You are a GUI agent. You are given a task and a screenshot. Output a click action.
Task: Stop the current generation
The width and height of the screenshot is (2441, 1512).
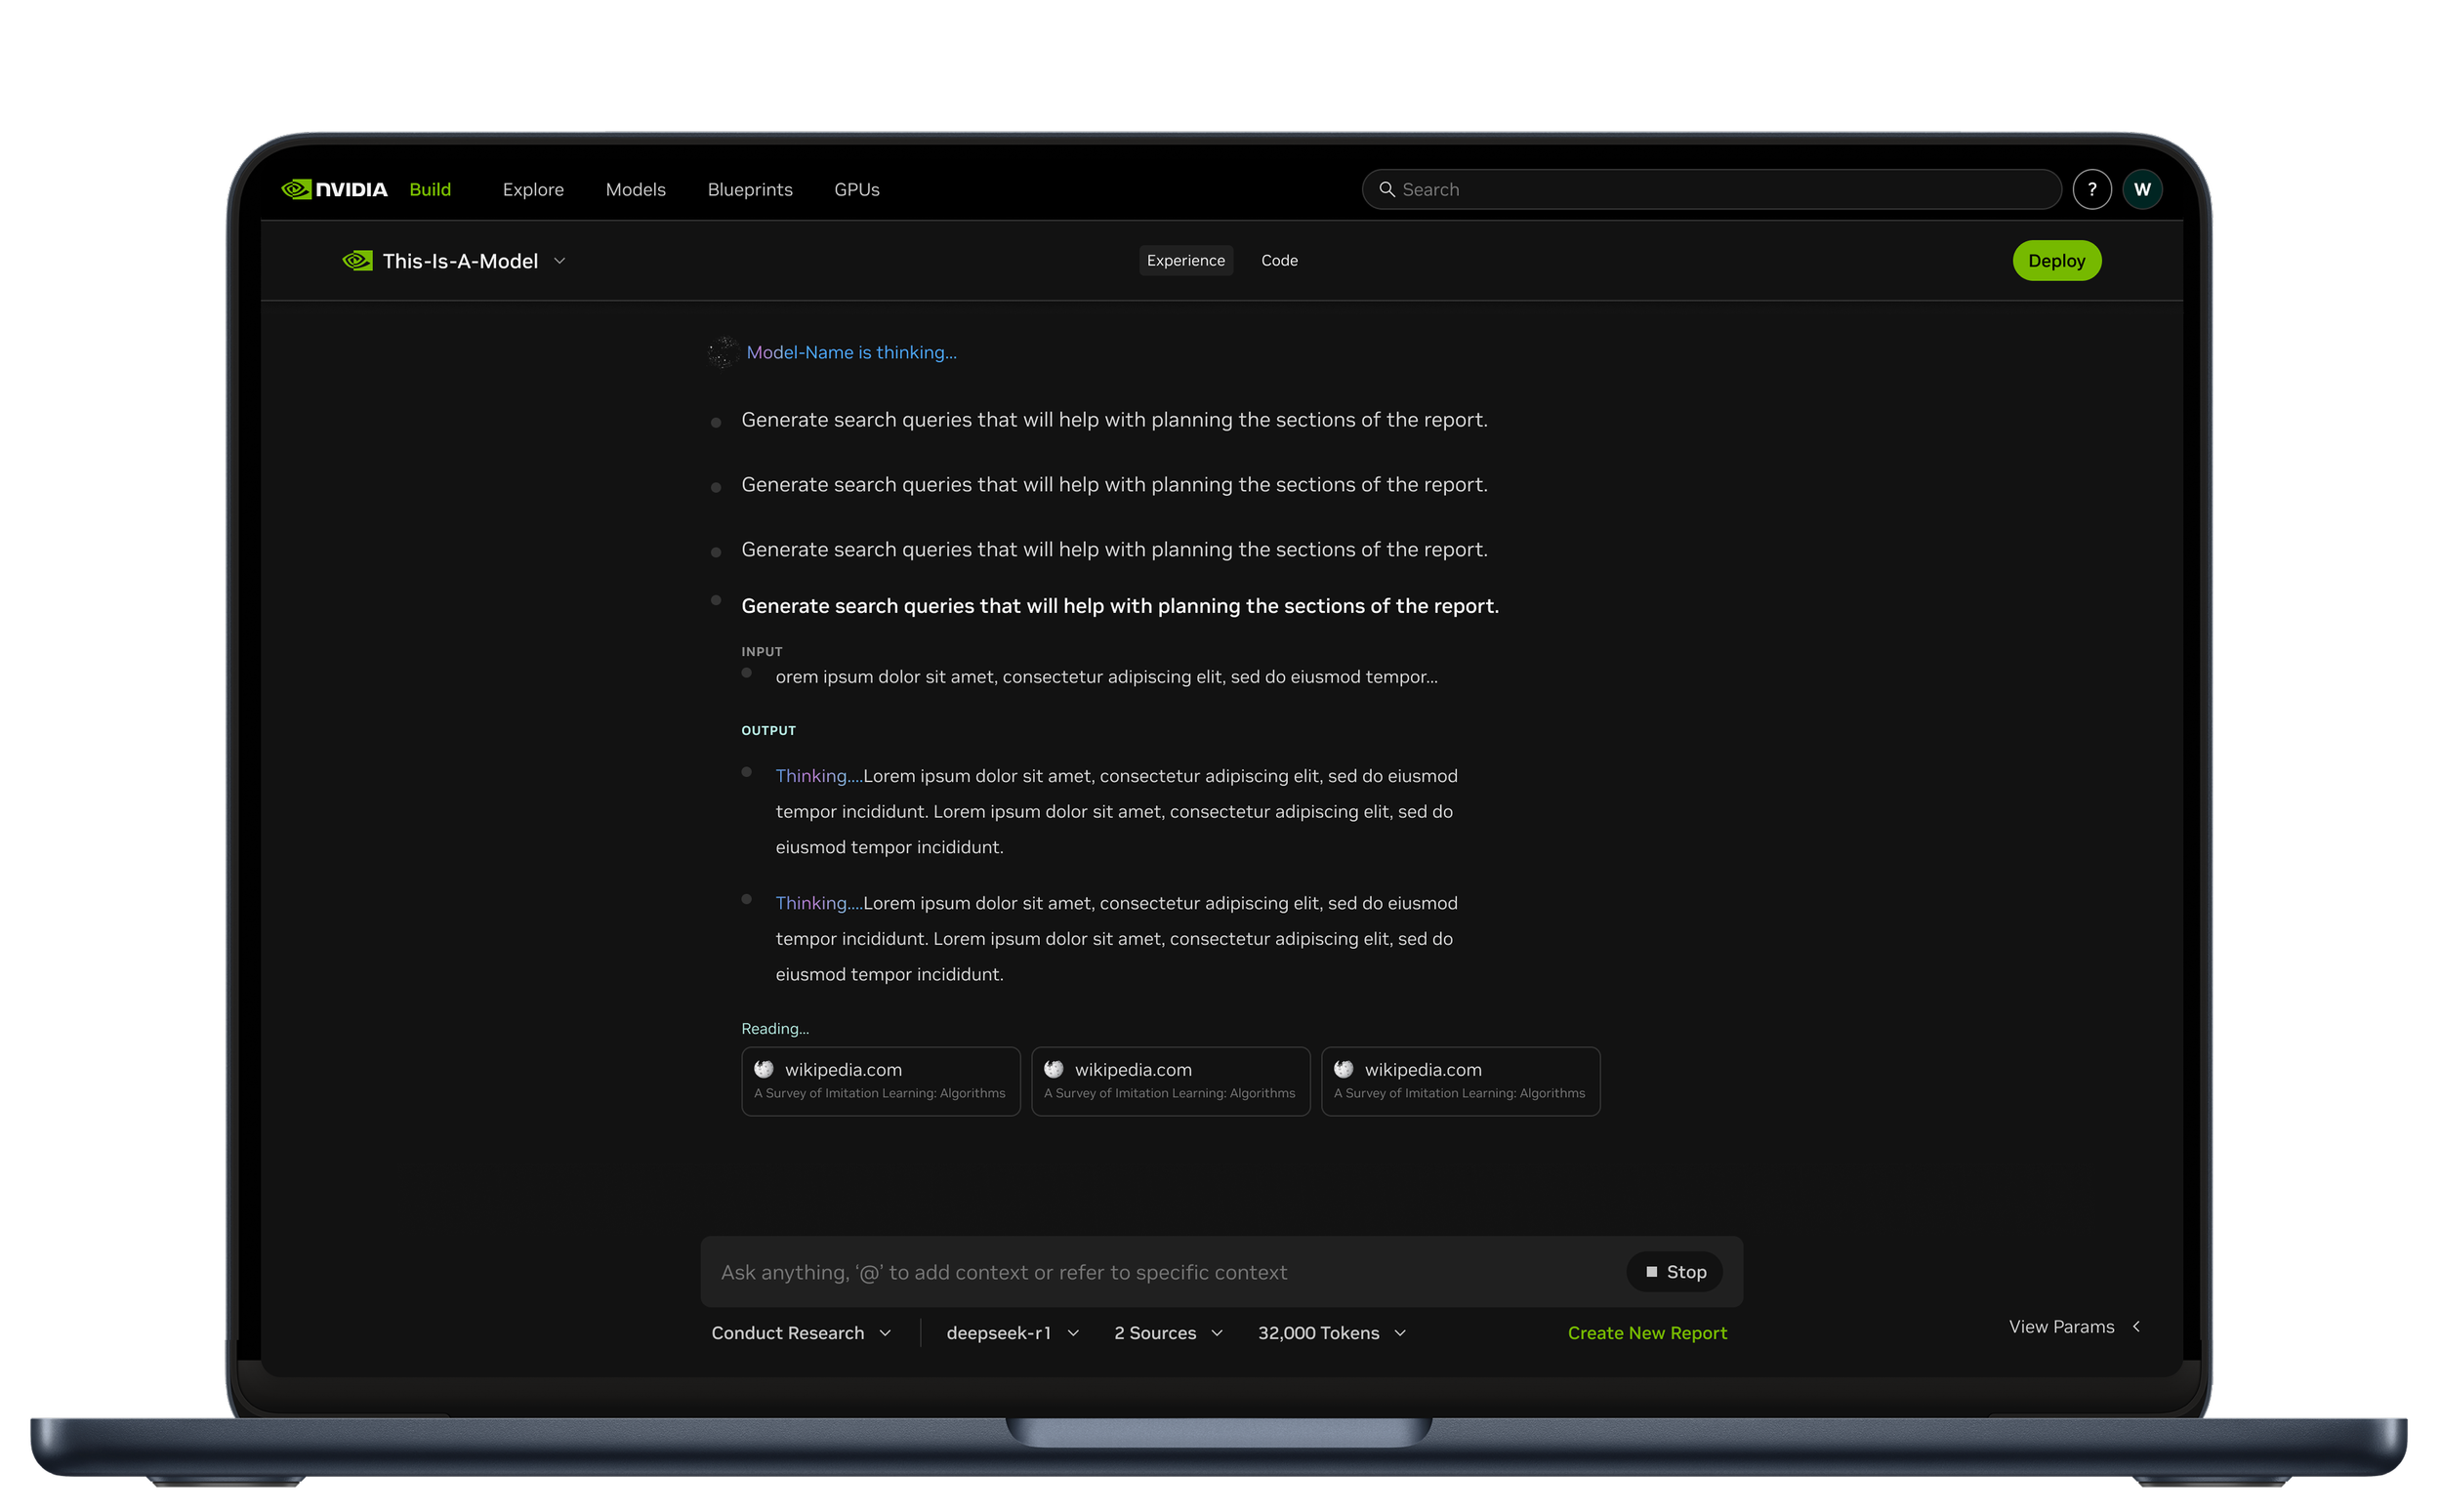click(1675, 1272)
